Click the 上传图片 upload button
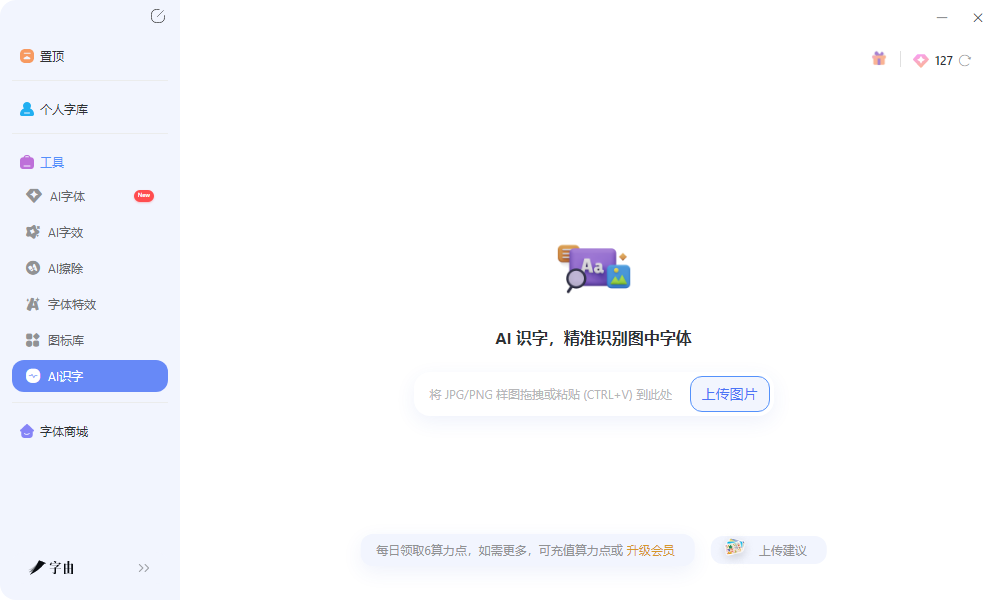1007x600 pixels. [730, 394]
